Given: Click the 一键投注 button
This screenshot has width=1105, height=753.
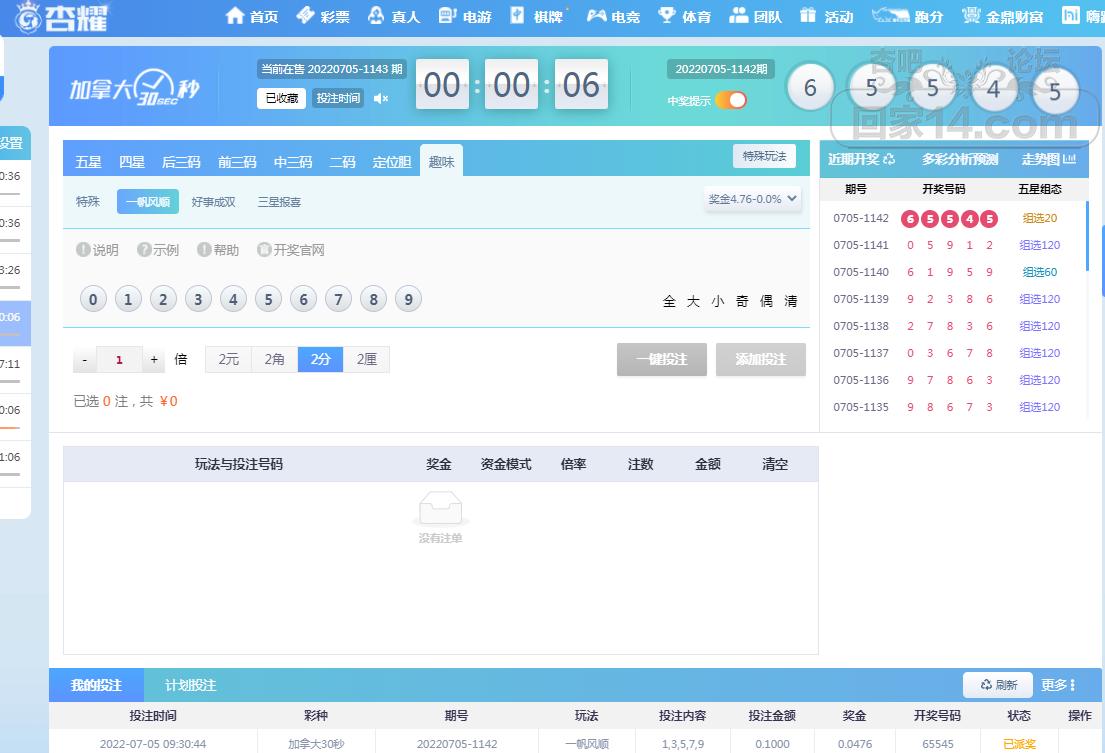Looking at the screenshot, I should point(661,359).
